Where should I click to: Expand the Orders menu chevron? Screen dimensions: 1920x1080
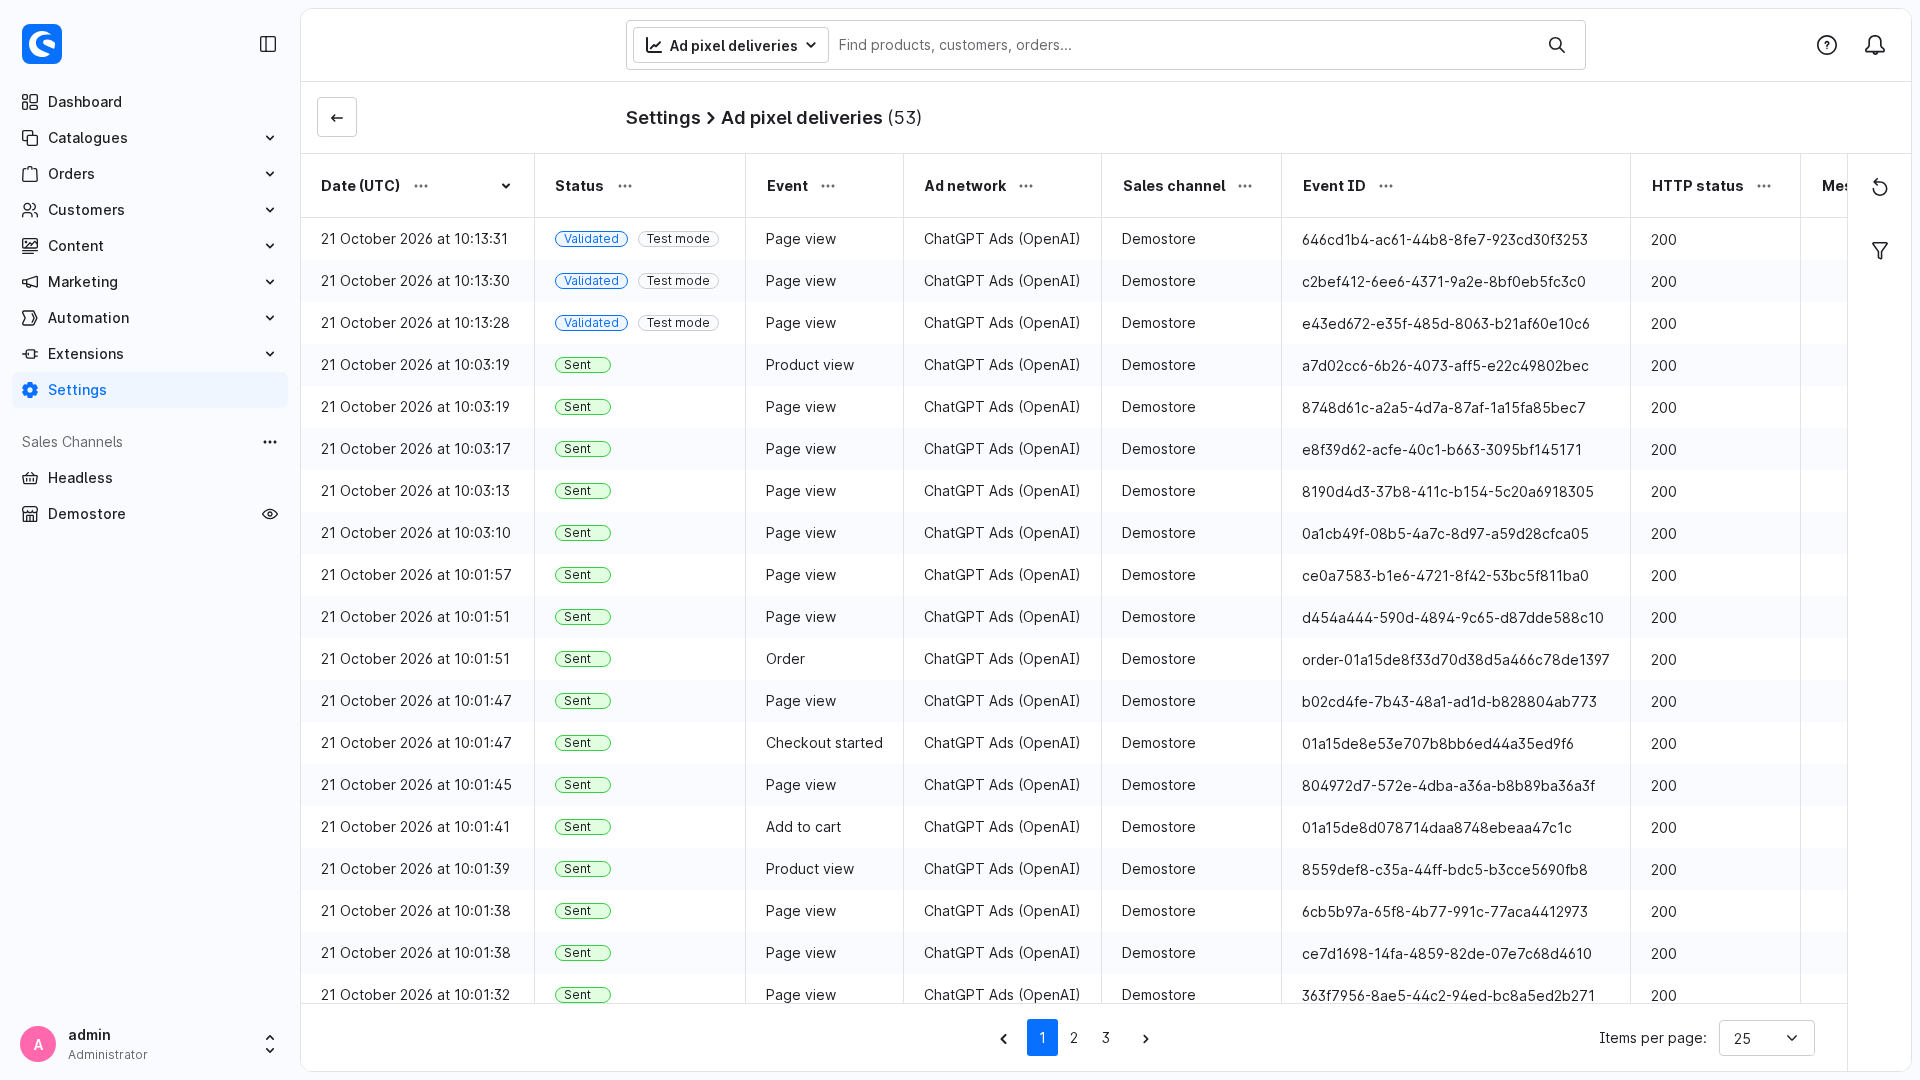pyautogui.click(x=270, y=174)
